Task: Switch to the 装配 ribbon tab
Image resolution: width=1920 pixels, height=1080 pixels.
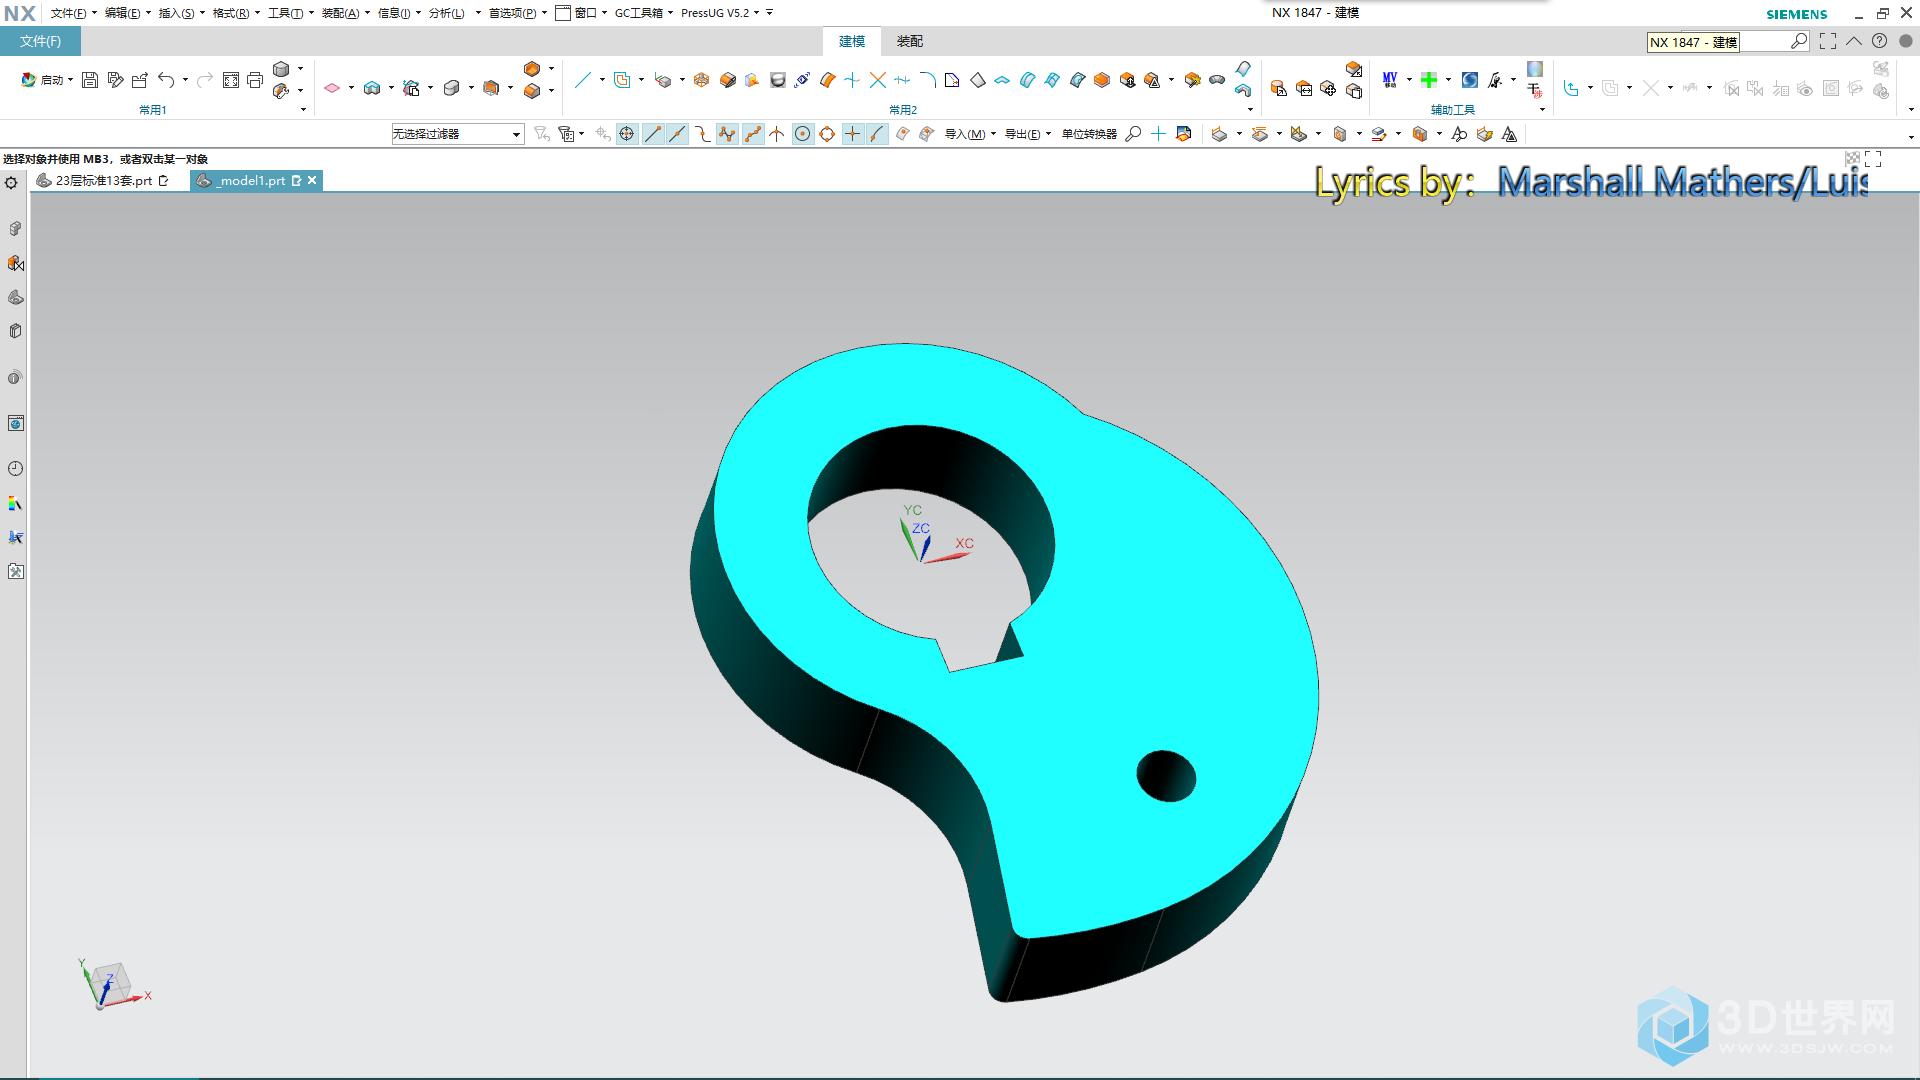Action: 909,41
